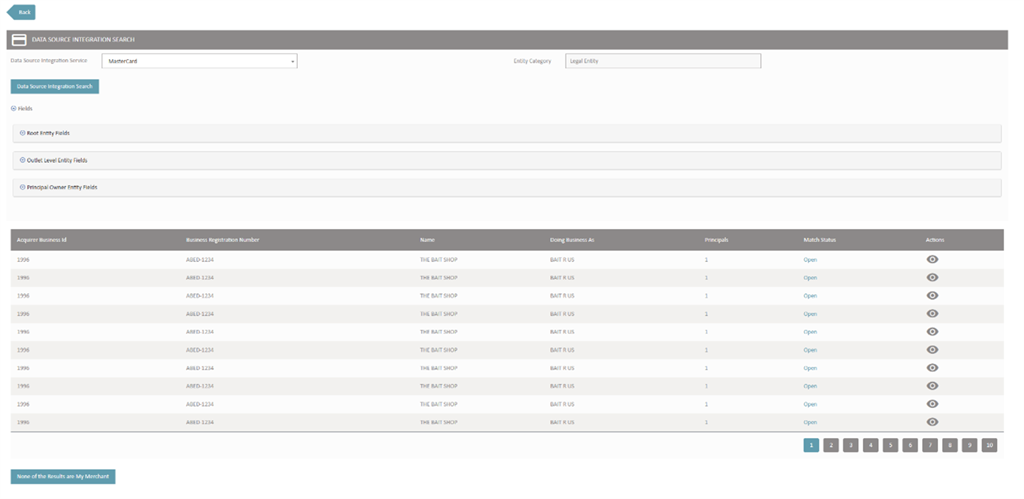This screenshot has width=1024, height=499.
Task: Expand Outlet Level Entity Fields panel
Action: (x=22, y=160)
